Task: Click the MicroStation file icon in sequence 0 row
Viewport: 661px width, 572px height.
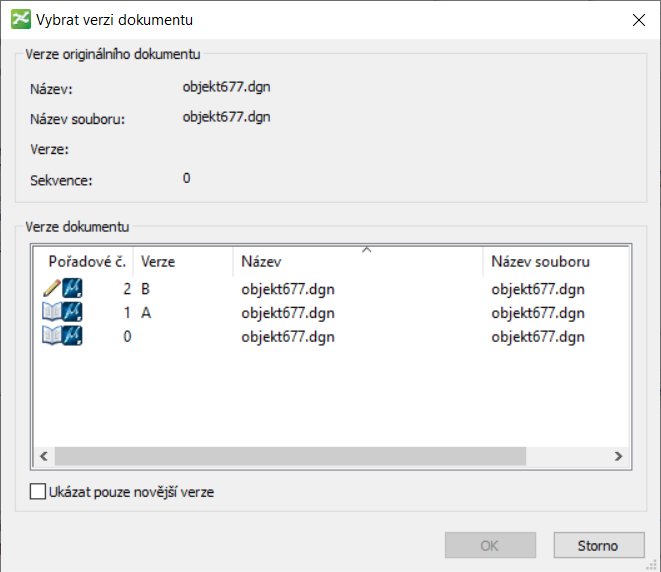Action: click(x=73, y=336)
